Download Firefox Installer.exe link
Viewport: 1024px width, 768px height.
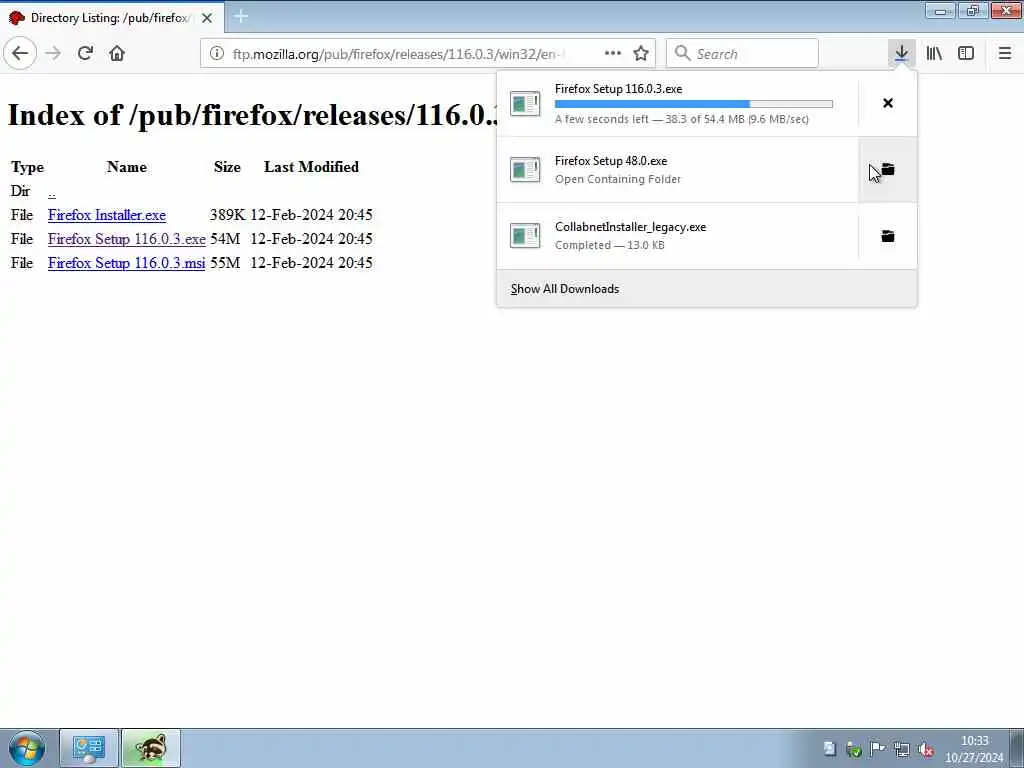click(107, 215)
